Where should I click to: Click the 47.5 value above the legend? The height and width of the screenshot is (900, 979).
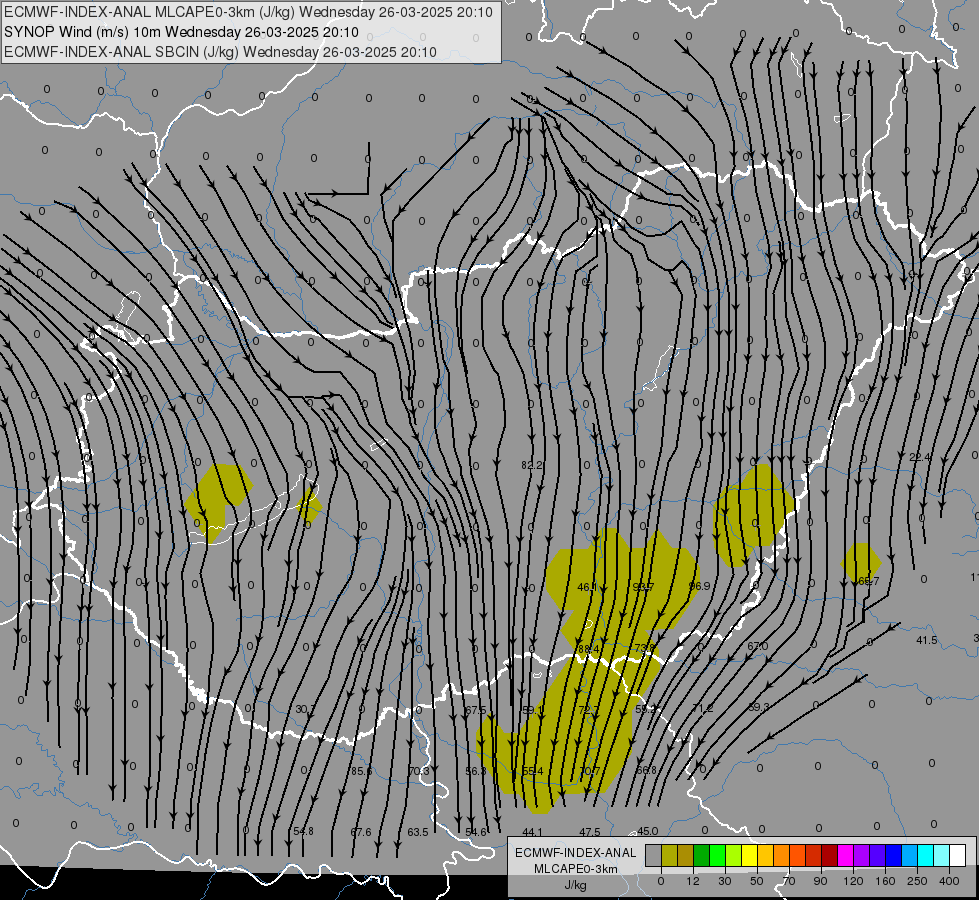pos(590,832)
